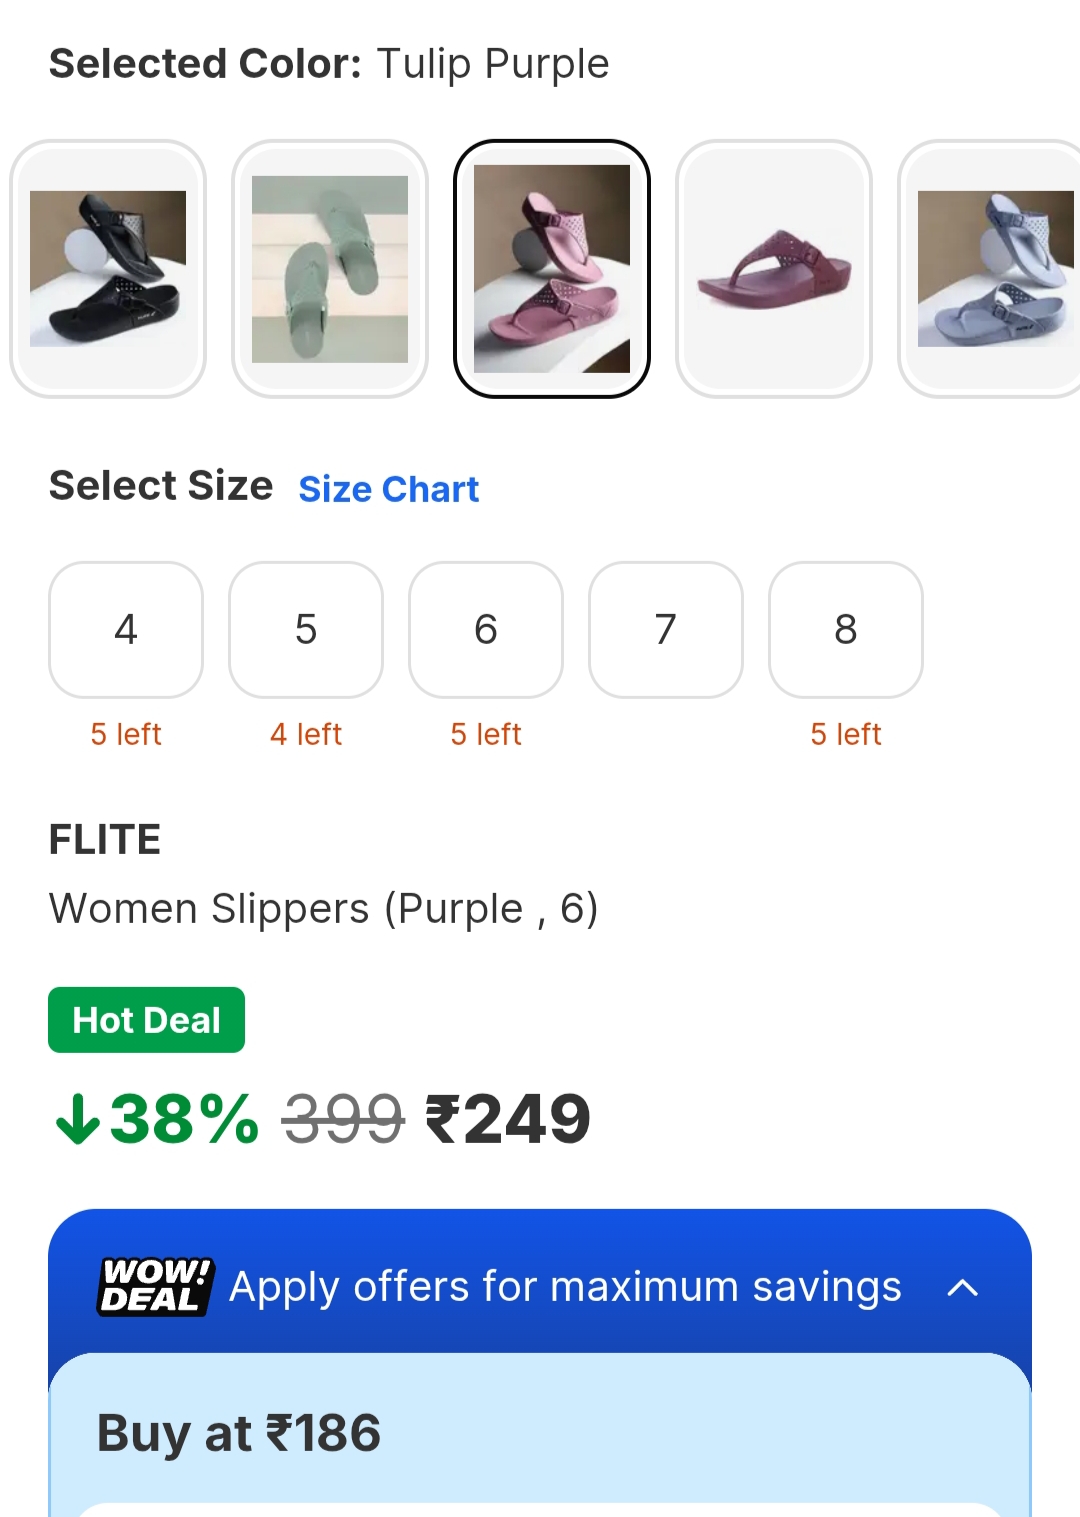This screenshot has width=1080, height=1517.
Task: Select the black slipper color option
Action: pos(108,268)
